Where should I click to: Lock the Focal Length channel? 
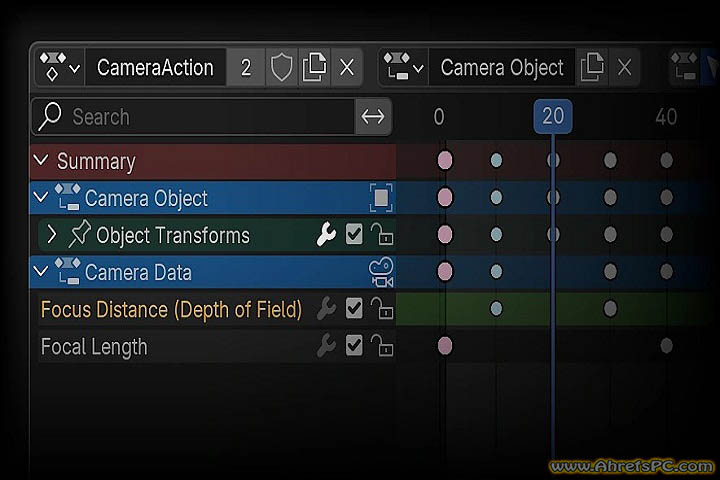click(x=382, y=345)
